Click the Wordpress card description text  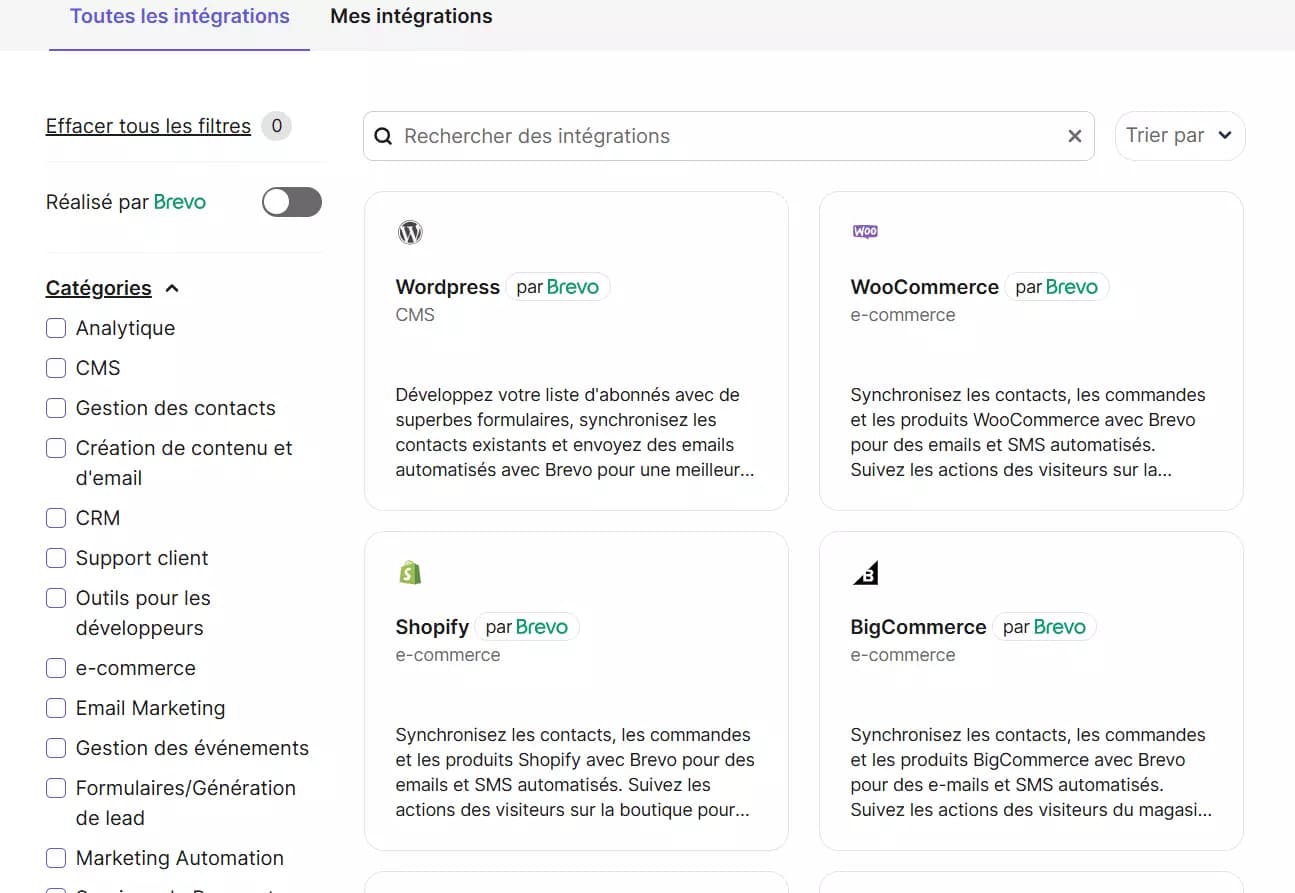pyautogui.click(x=575, y=432)
